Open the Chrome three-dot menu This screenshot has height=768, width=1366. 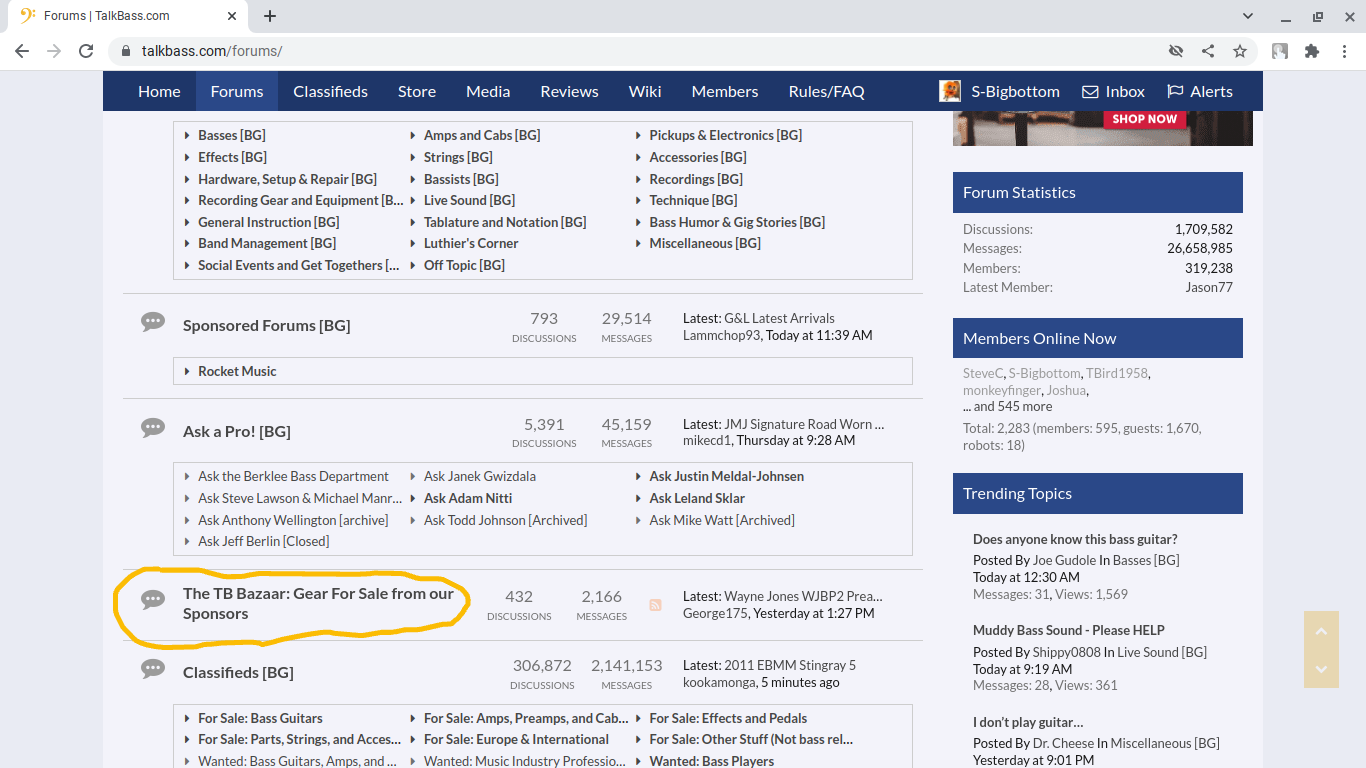[1344, 51]
